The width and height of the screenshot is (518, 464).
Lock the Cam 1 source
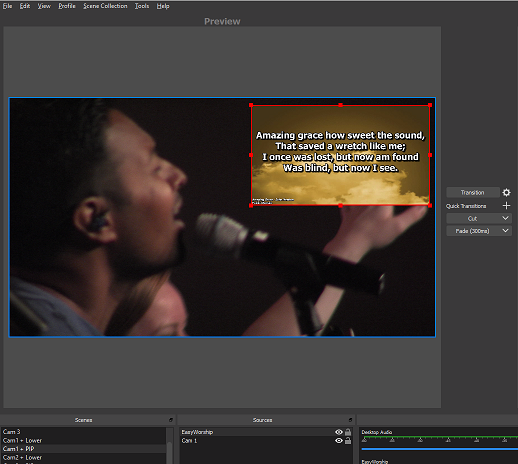coord(348,441)
